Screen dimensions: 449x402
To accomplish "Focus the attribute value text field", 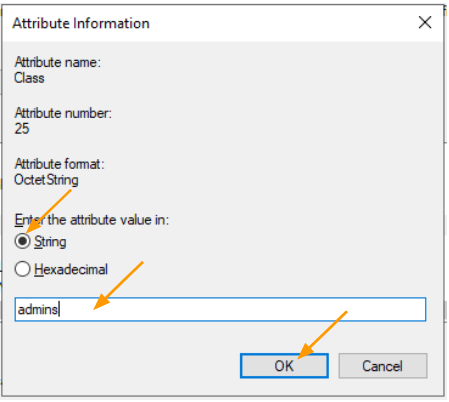I will (x=220, y=309).
